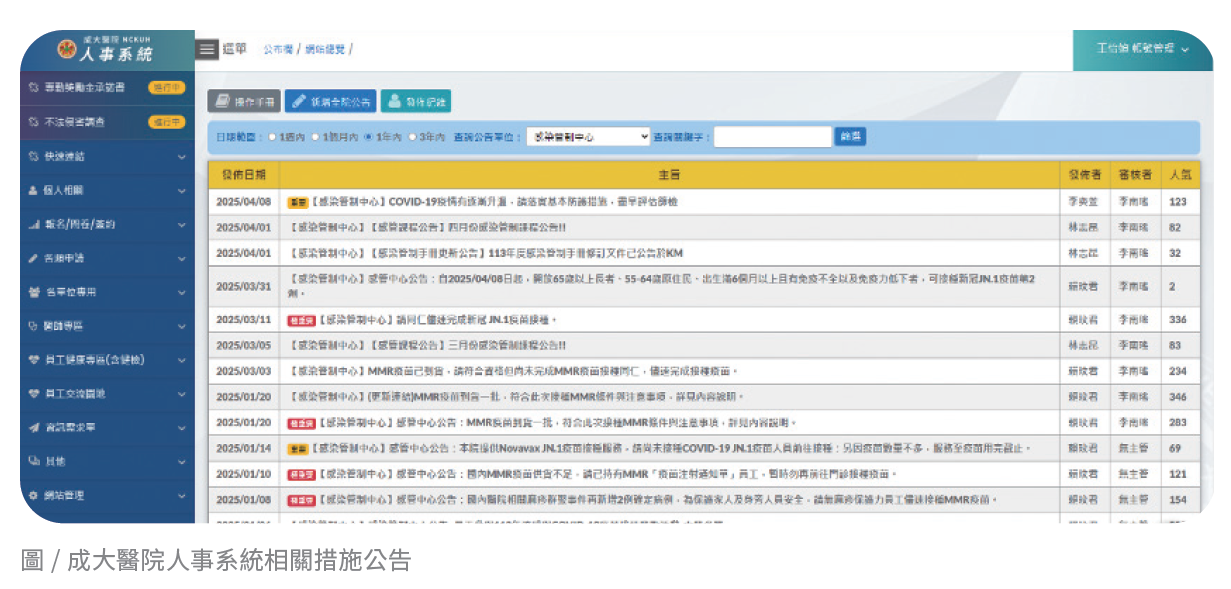
Task: Click the keyword search input field
Action: (772, 137)
